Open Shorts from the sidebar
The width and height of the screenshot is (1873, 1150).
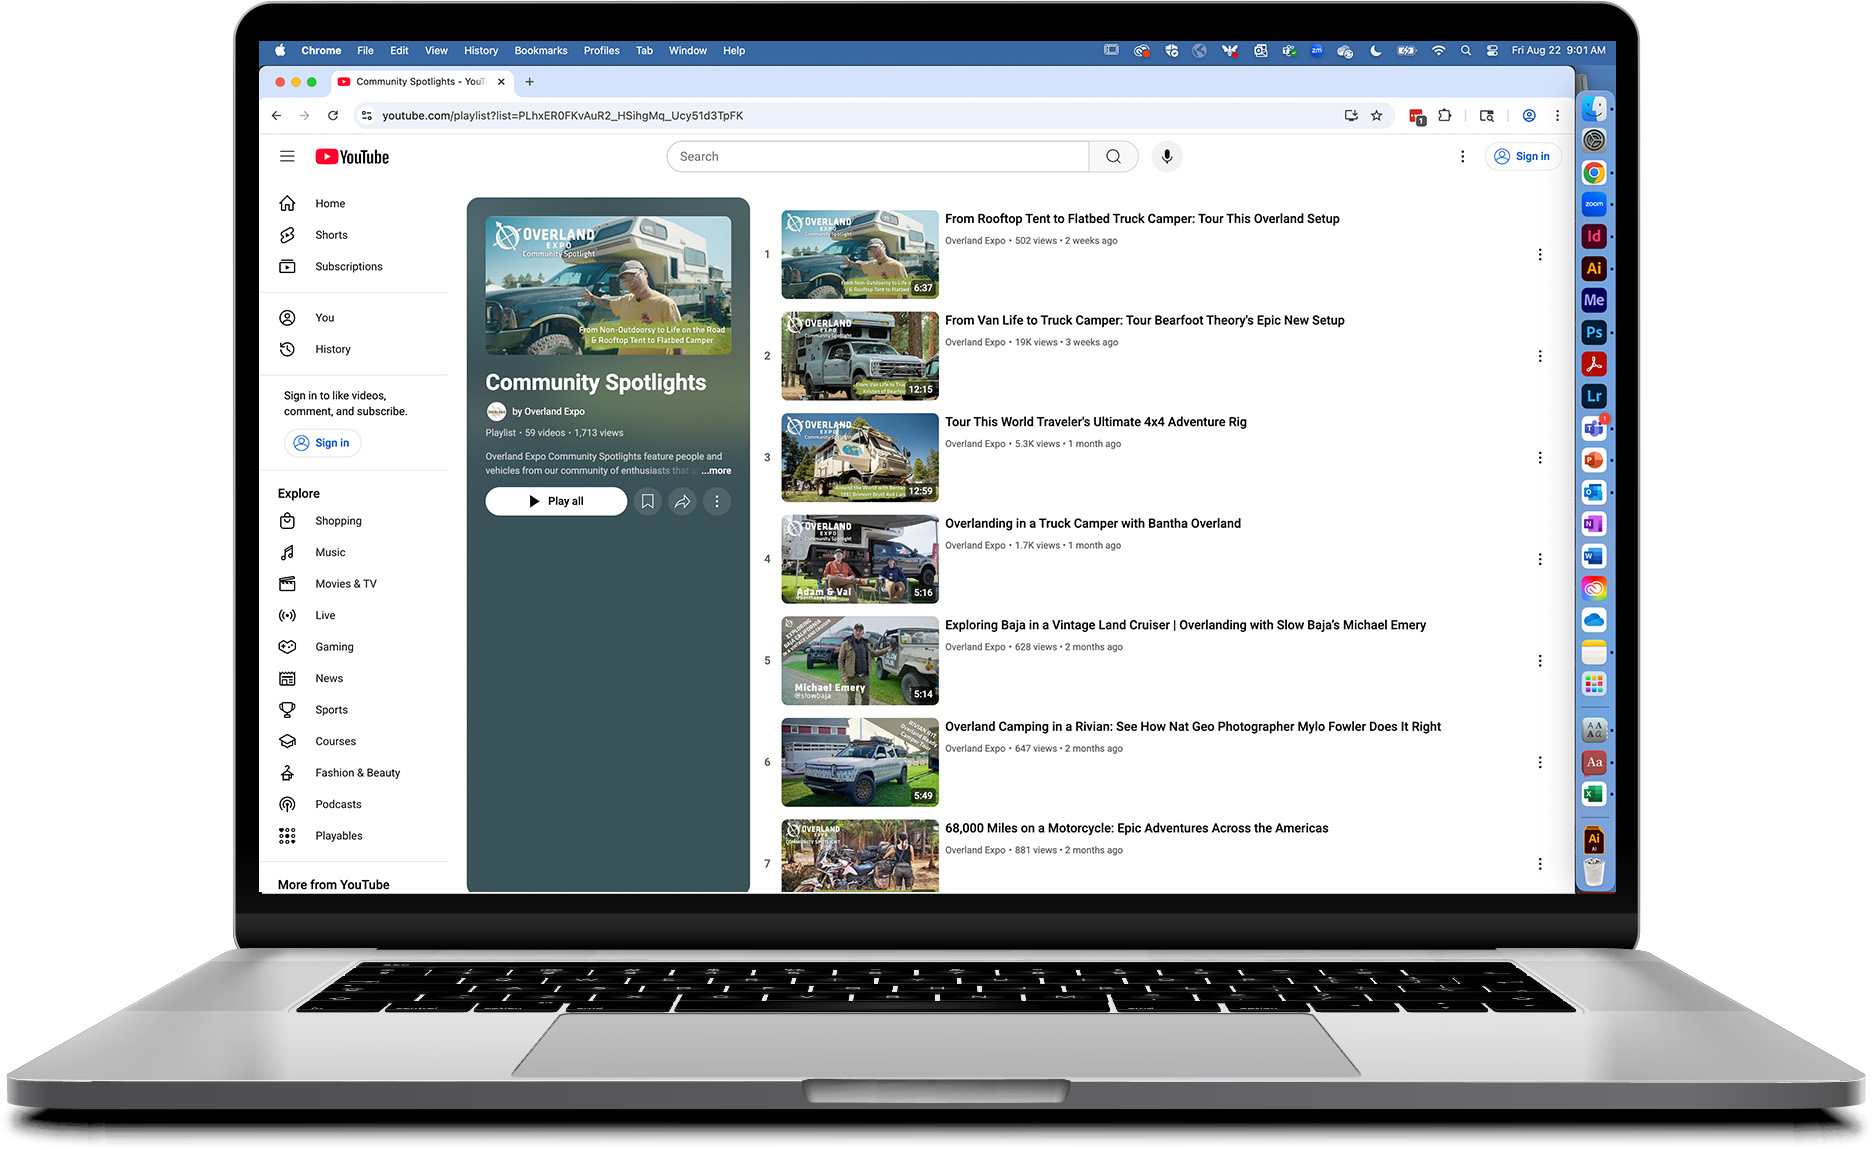pyautogui.click(x=331, y=235)
